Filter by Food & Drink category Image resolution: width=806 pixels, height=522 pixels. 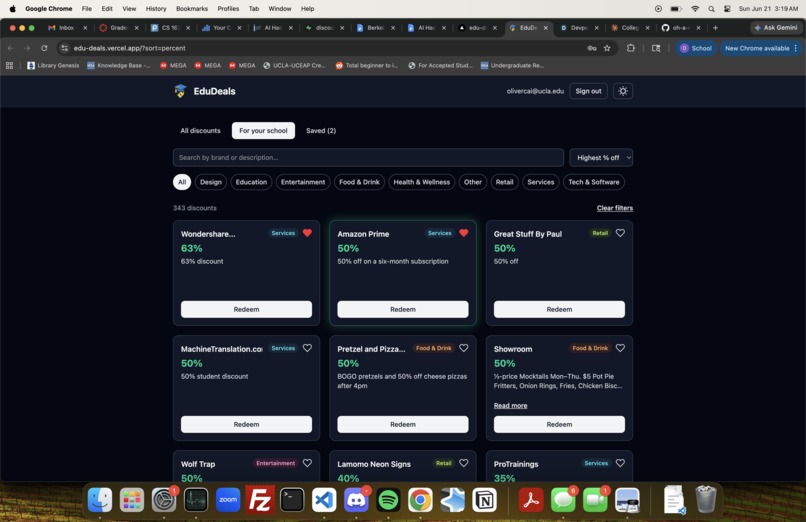[359, 182]
